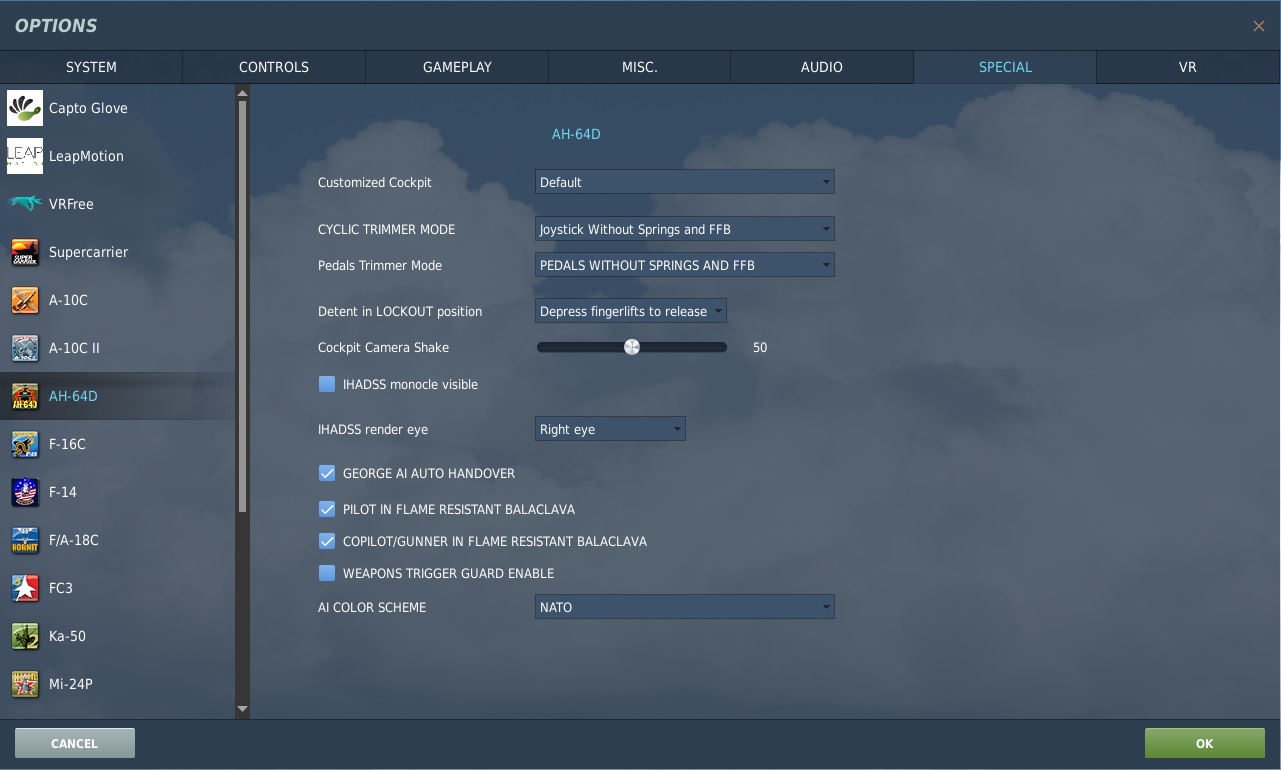Viewport: 1281px width, 770px height.
Task: Select the Supercarrier list entry text
Action: point(89,252)
